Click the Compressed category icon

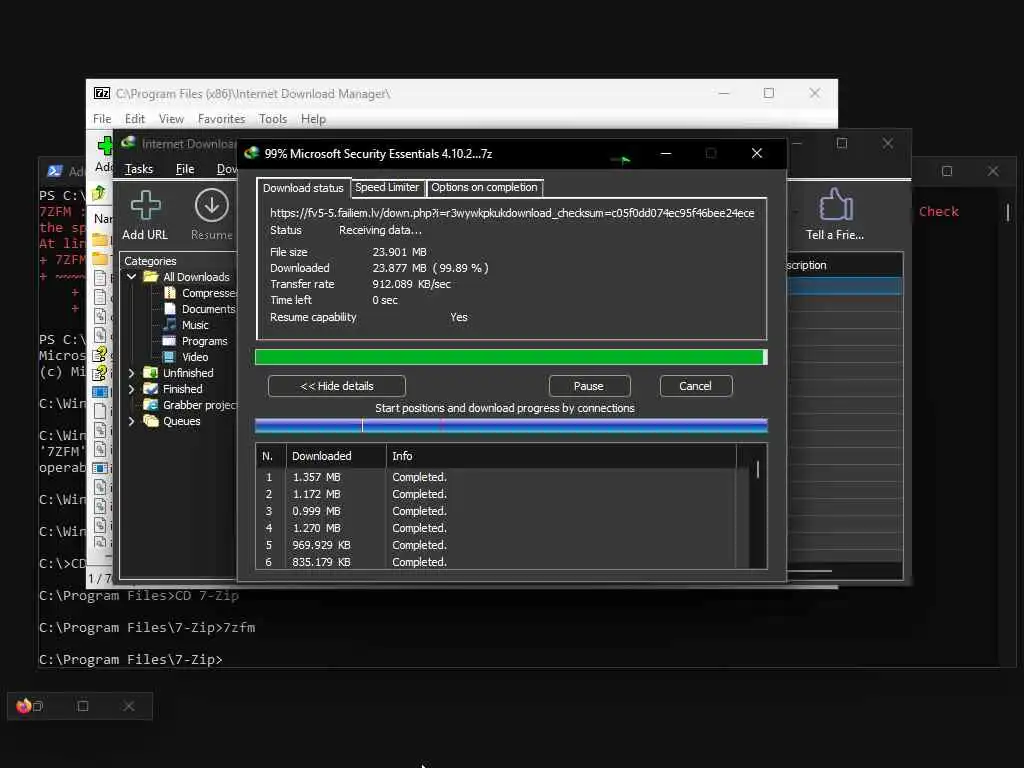pos(170,293)
